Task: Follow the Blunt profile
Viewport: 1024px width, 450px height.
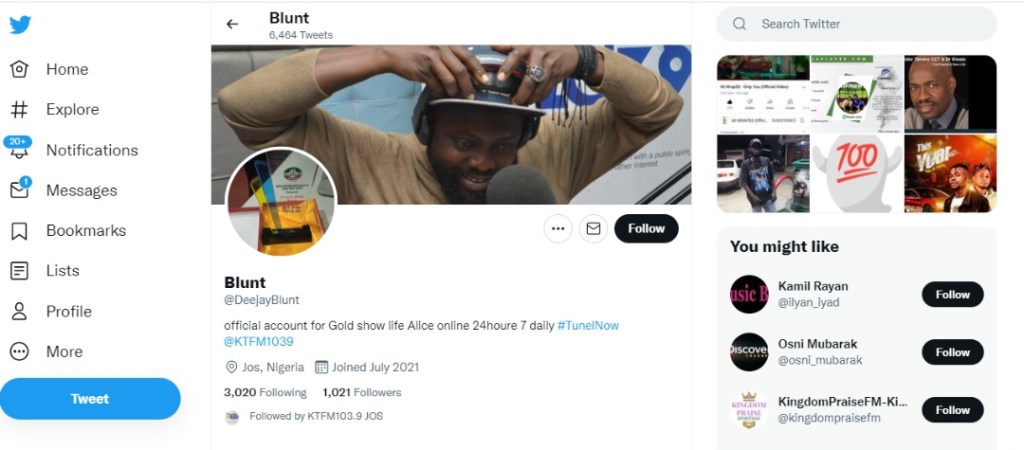Action: point(646,229)
